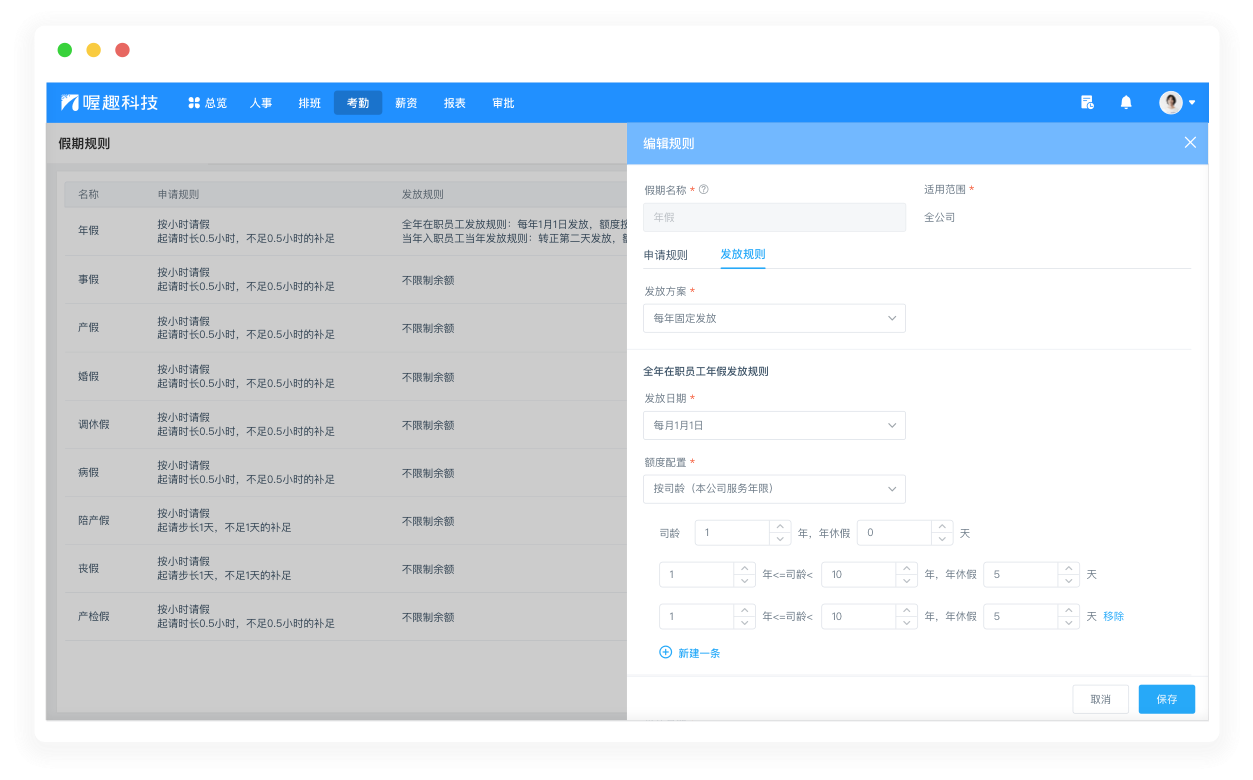Close the 编辑规则 panel
1253x780 pixels.
1190,143
